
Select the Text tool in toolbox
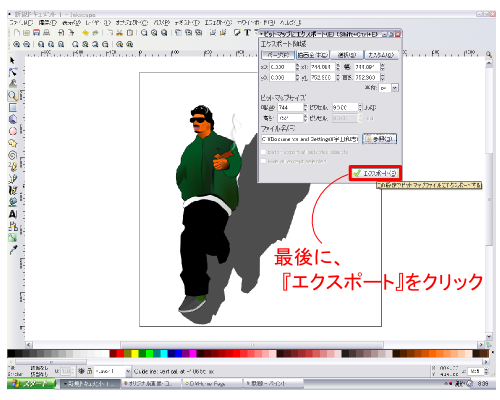[x=13, y=214]
